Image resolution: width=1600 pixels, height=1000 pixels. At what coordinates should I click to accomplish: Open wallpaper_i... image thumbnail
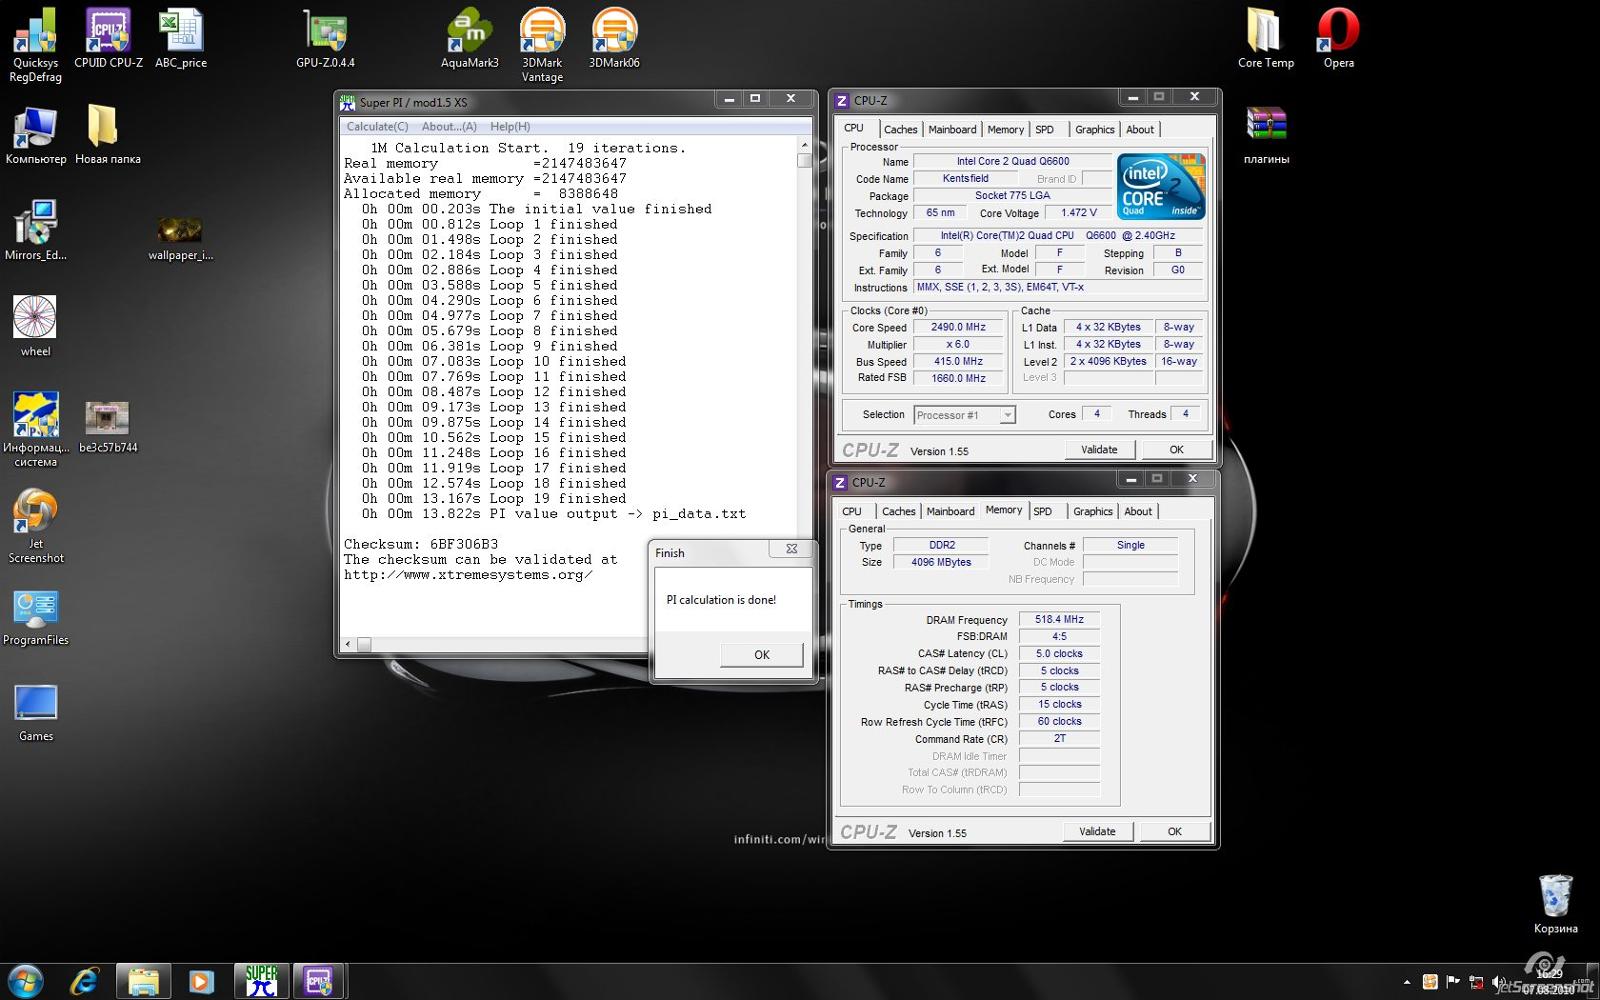(x=181, y=238)
